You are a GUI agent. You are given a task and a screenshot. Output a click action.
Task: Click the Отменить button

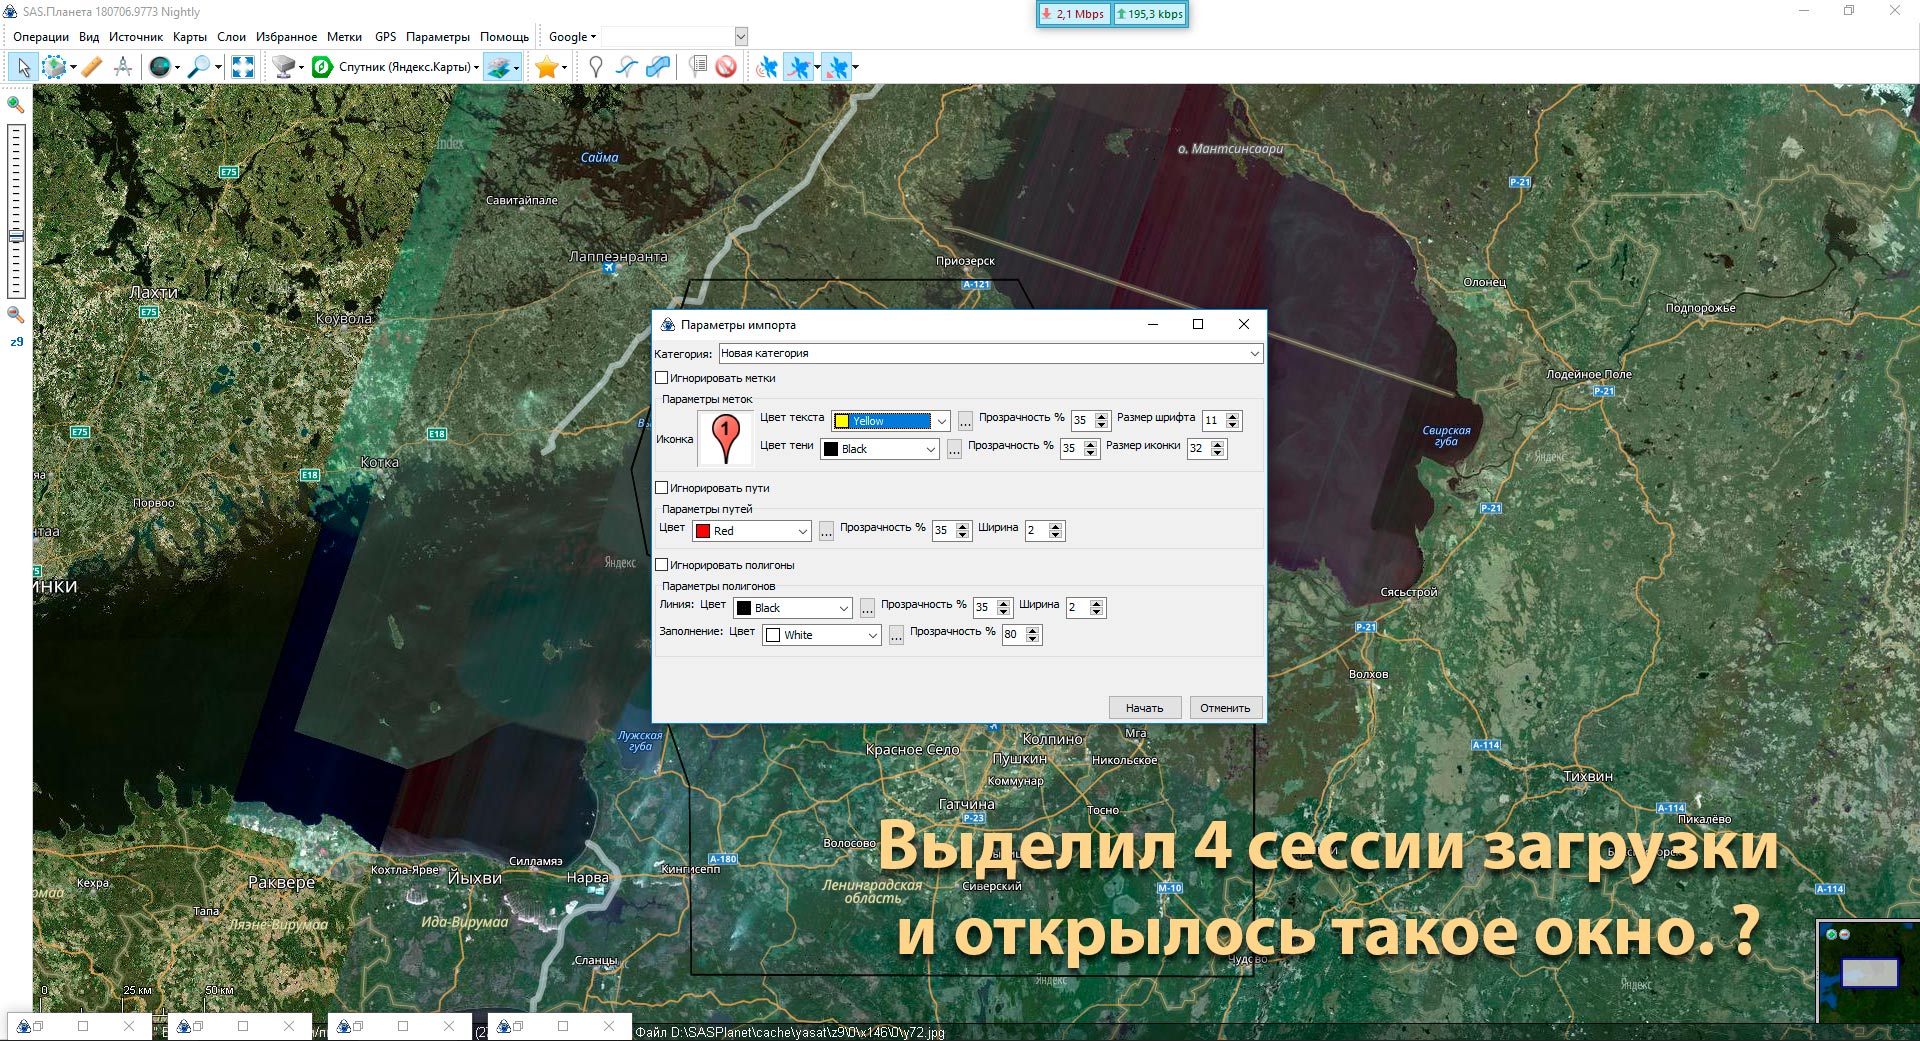[1225, 708]
